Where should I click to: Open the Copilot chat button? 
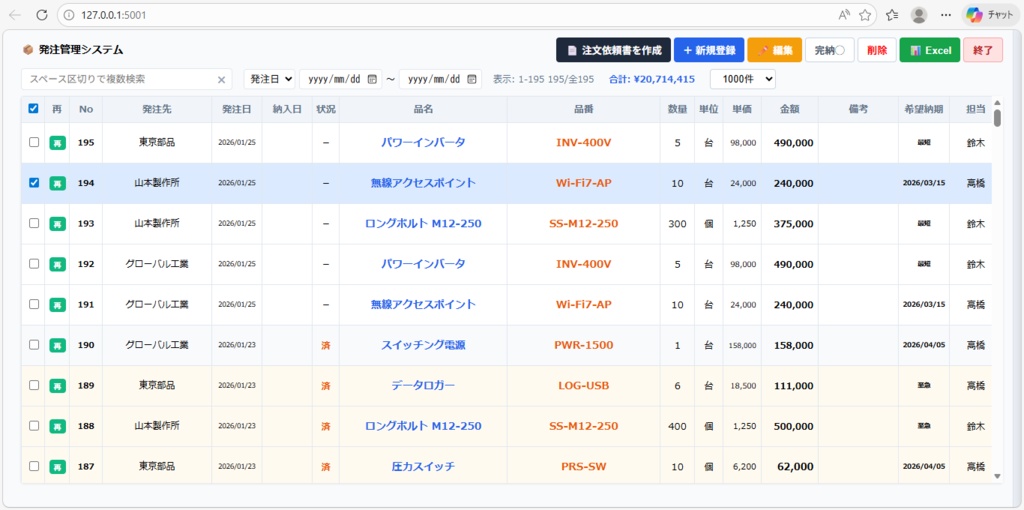(991, 15)
